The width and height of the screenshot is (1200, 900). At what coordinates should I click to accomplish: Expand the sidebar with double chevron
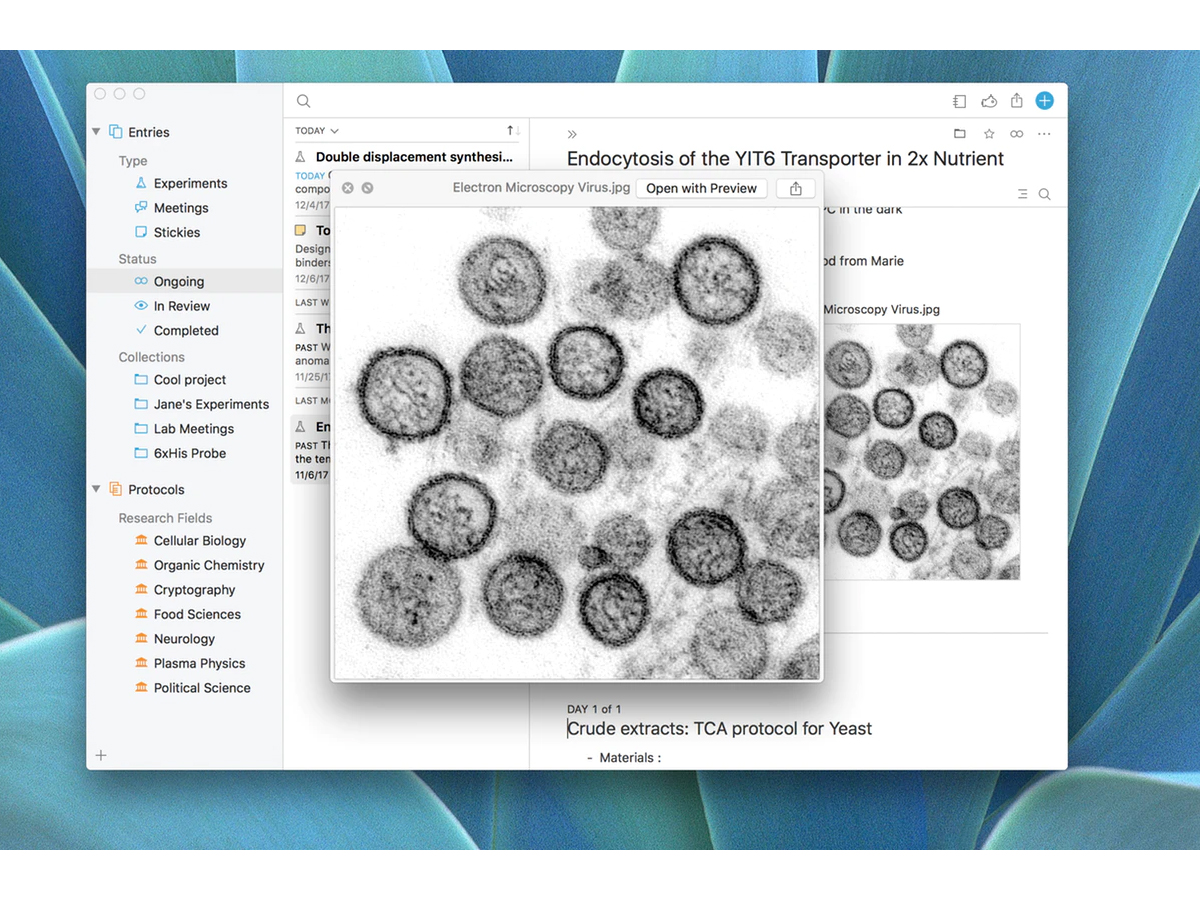point(572,134)
